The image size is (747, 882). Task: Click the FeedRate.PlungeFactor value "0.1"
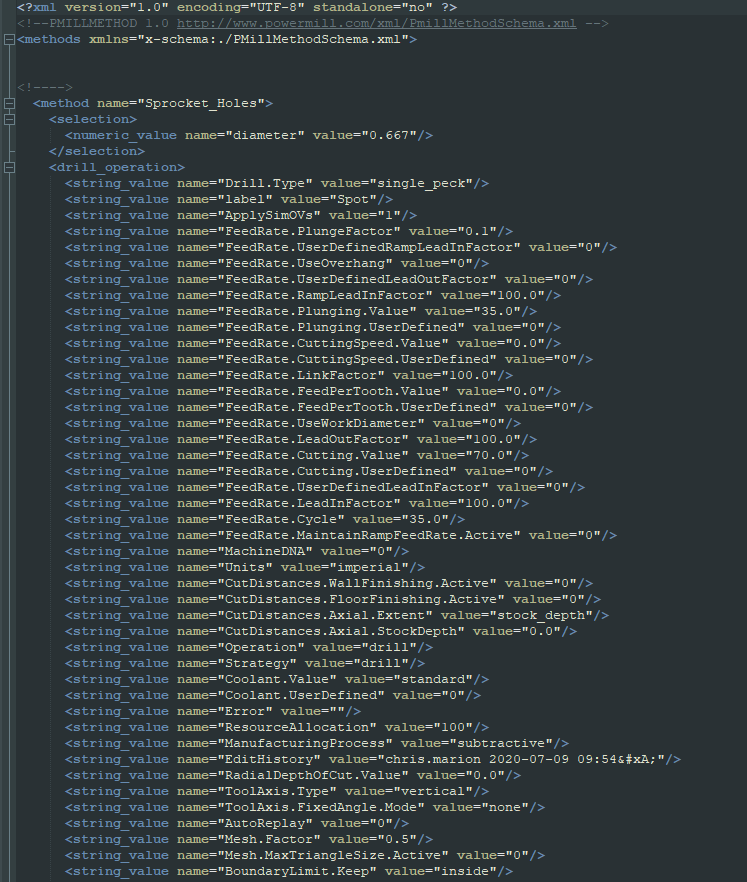pos(477,232)
